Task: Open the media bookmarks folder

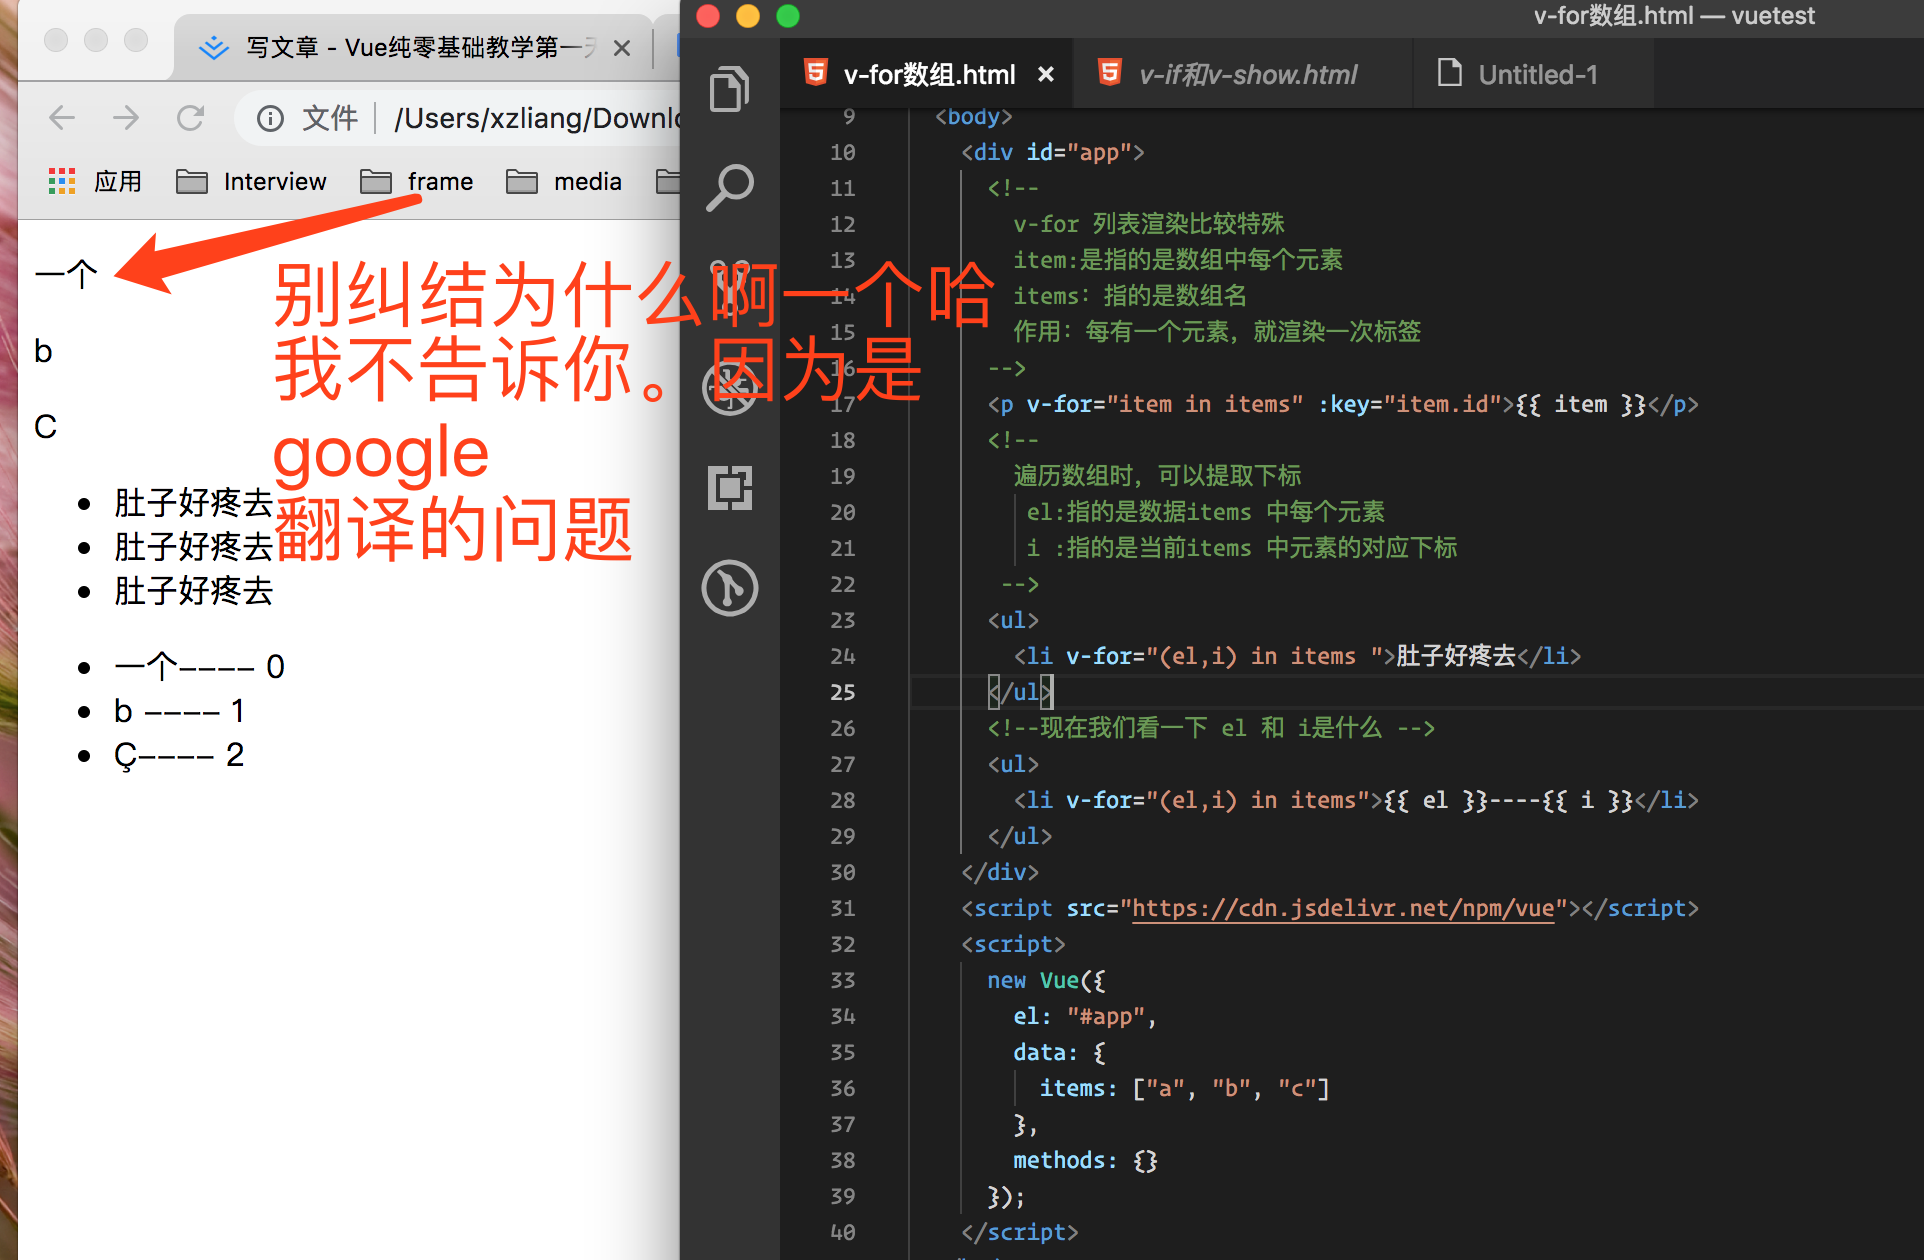Action: [x=565, y=181]
